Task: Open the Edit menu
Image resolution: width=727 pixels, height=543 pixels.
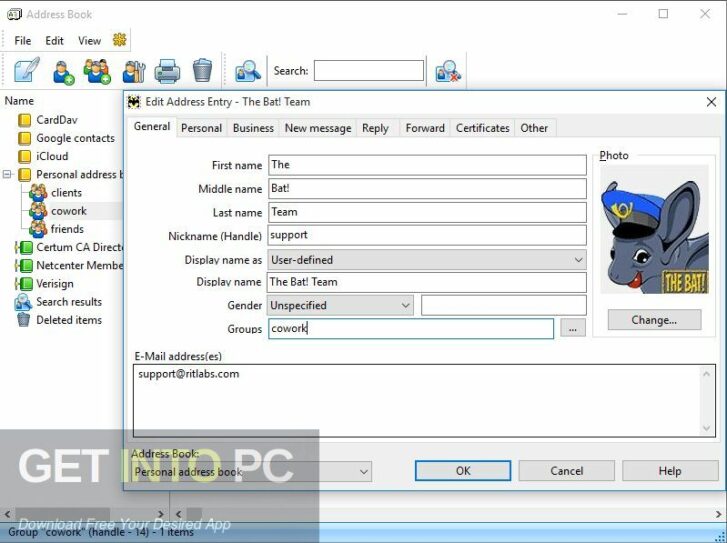Action: click(x=54, y=41)
